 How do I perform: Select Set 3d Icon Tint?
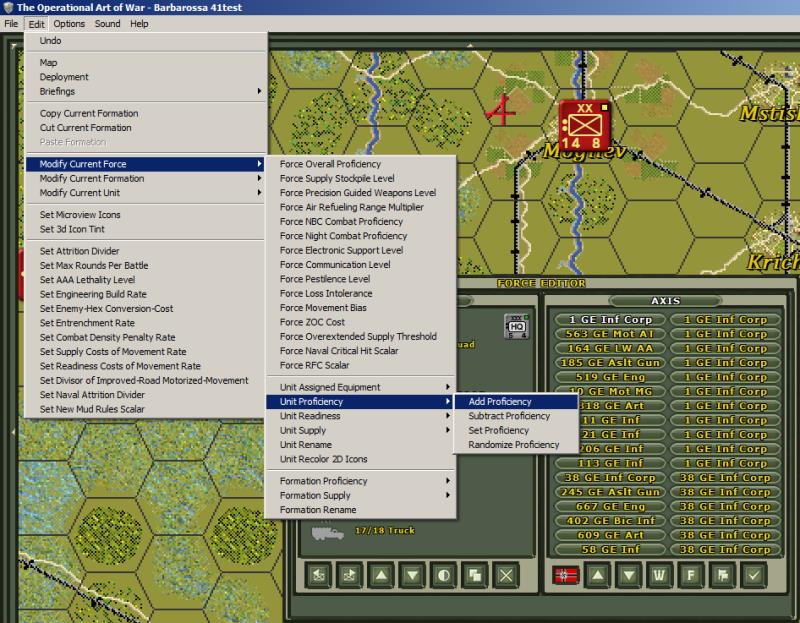[145, 229]
